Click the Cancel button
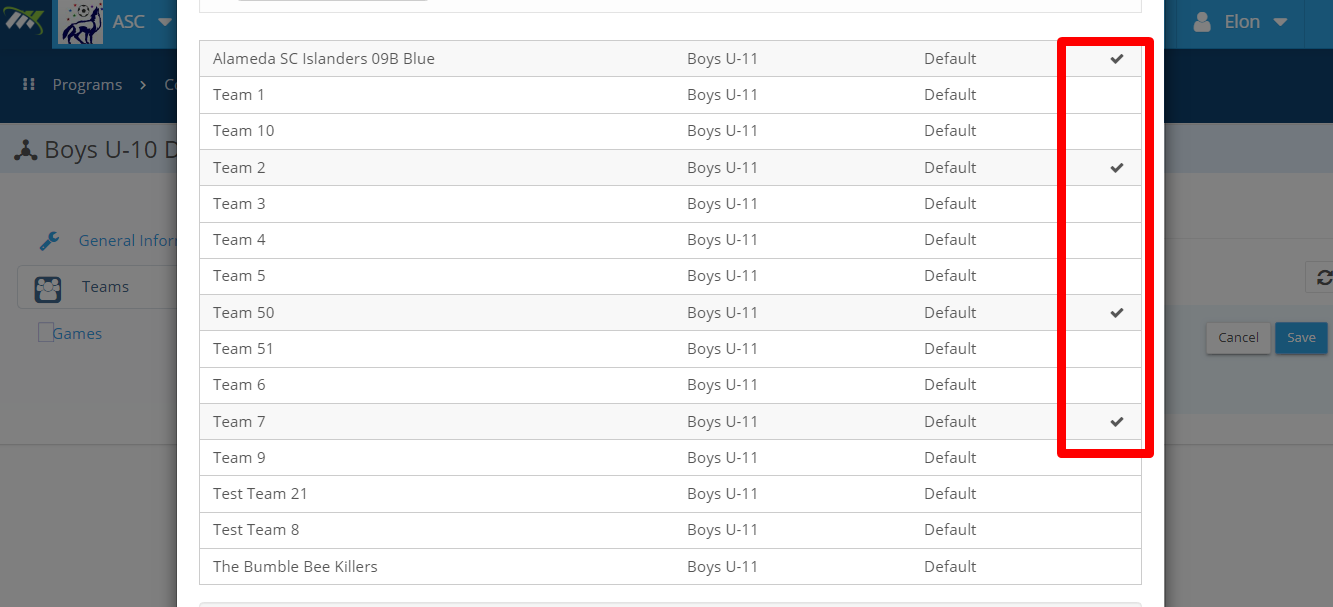 1238,338
